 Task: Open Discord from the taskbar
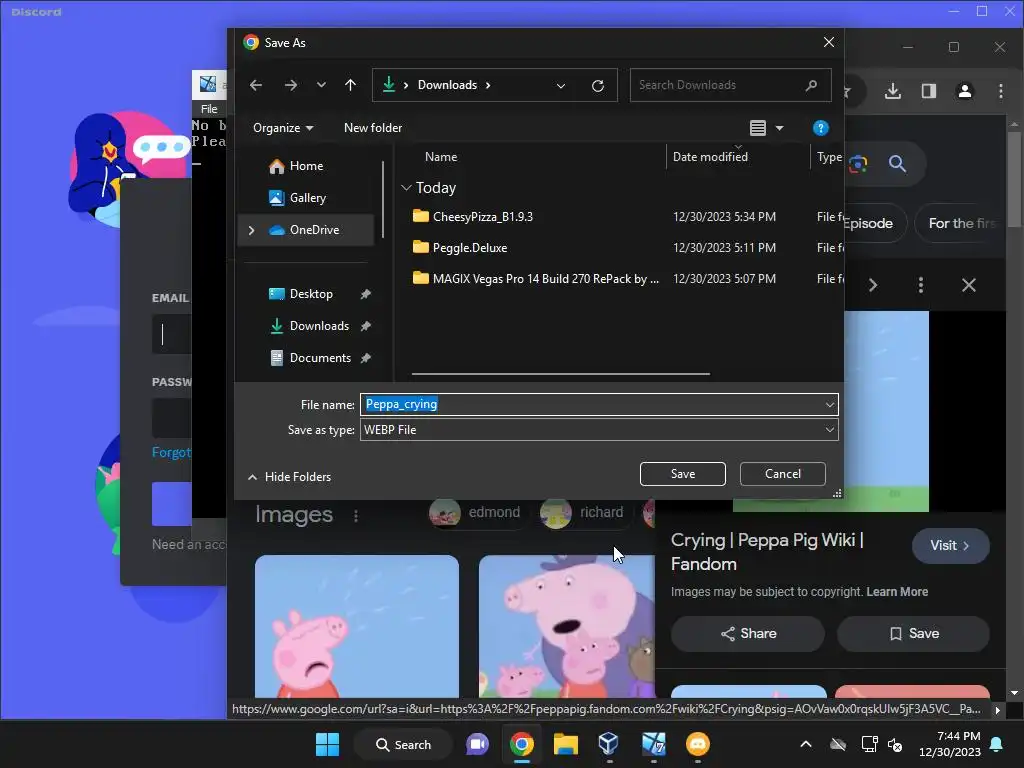click(x=697, y=744)
